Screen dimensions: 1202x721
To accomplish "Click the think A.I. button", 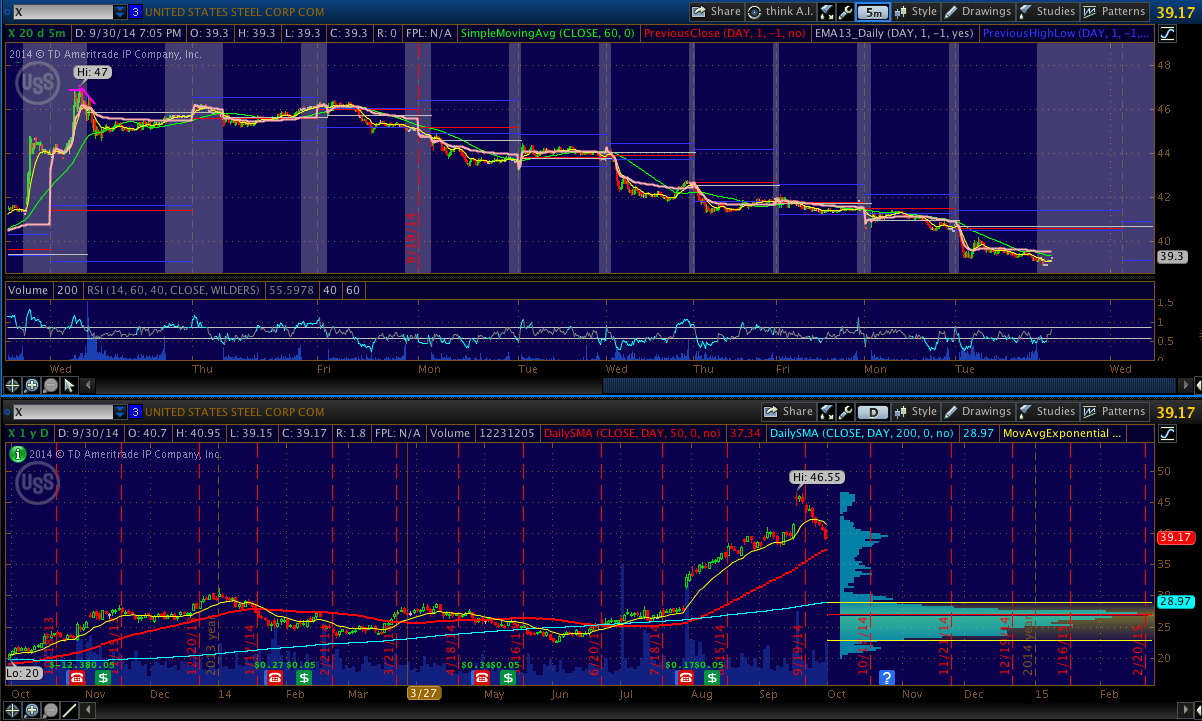I will 782,12.
